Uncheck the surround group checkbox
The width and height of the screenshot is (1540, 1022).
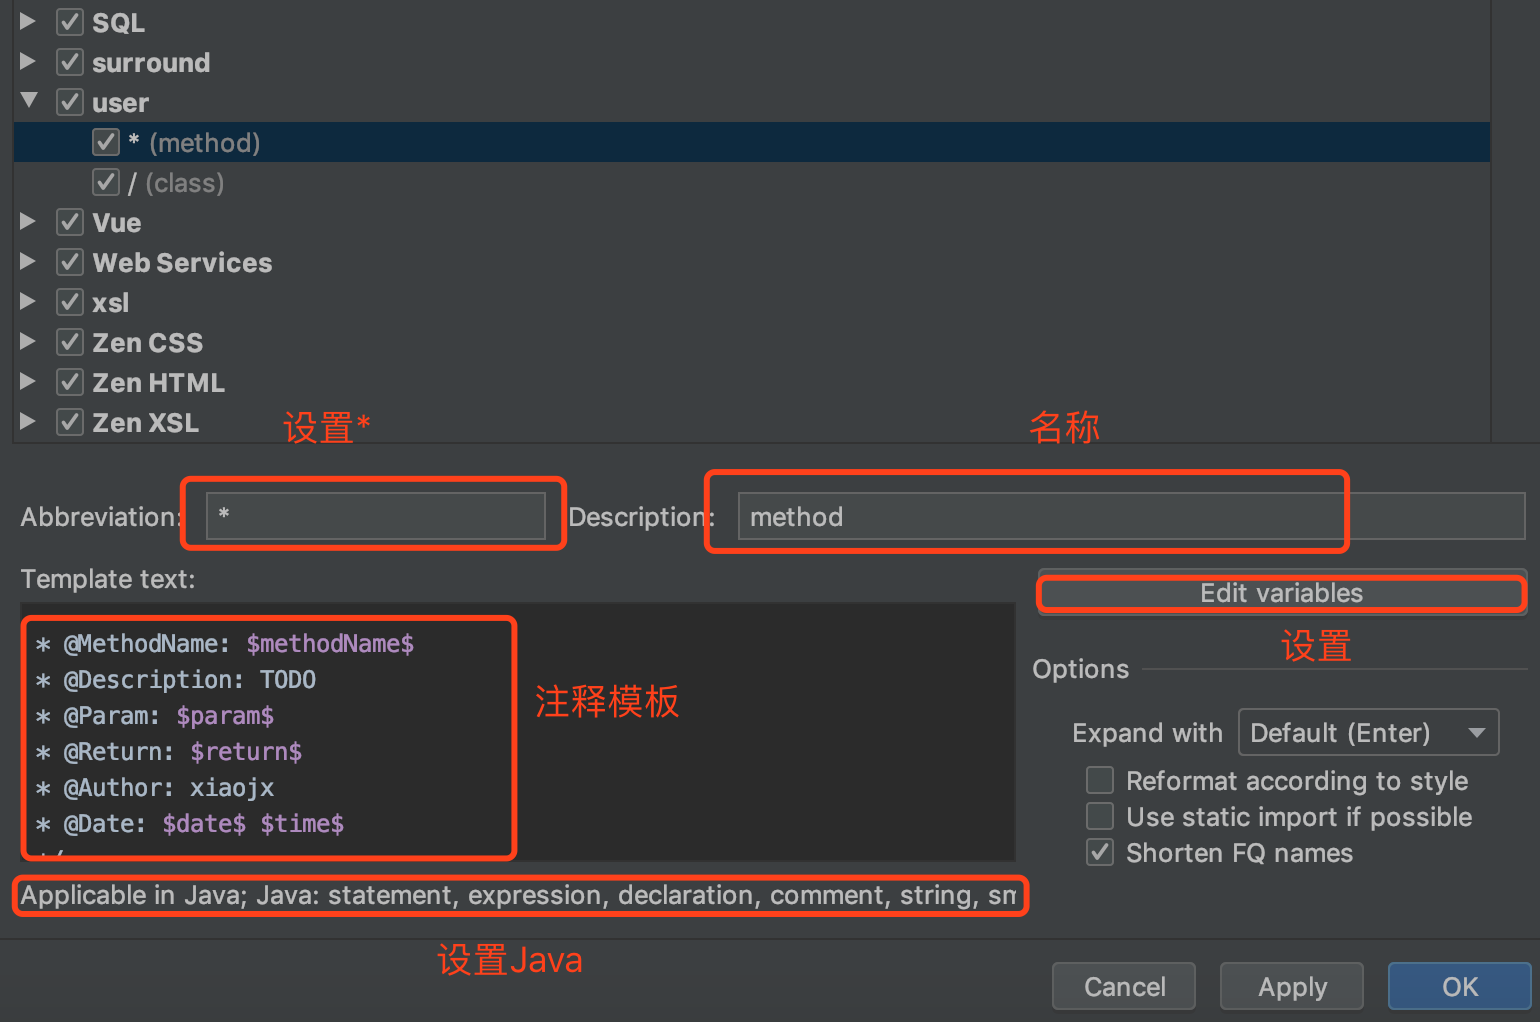70,62
